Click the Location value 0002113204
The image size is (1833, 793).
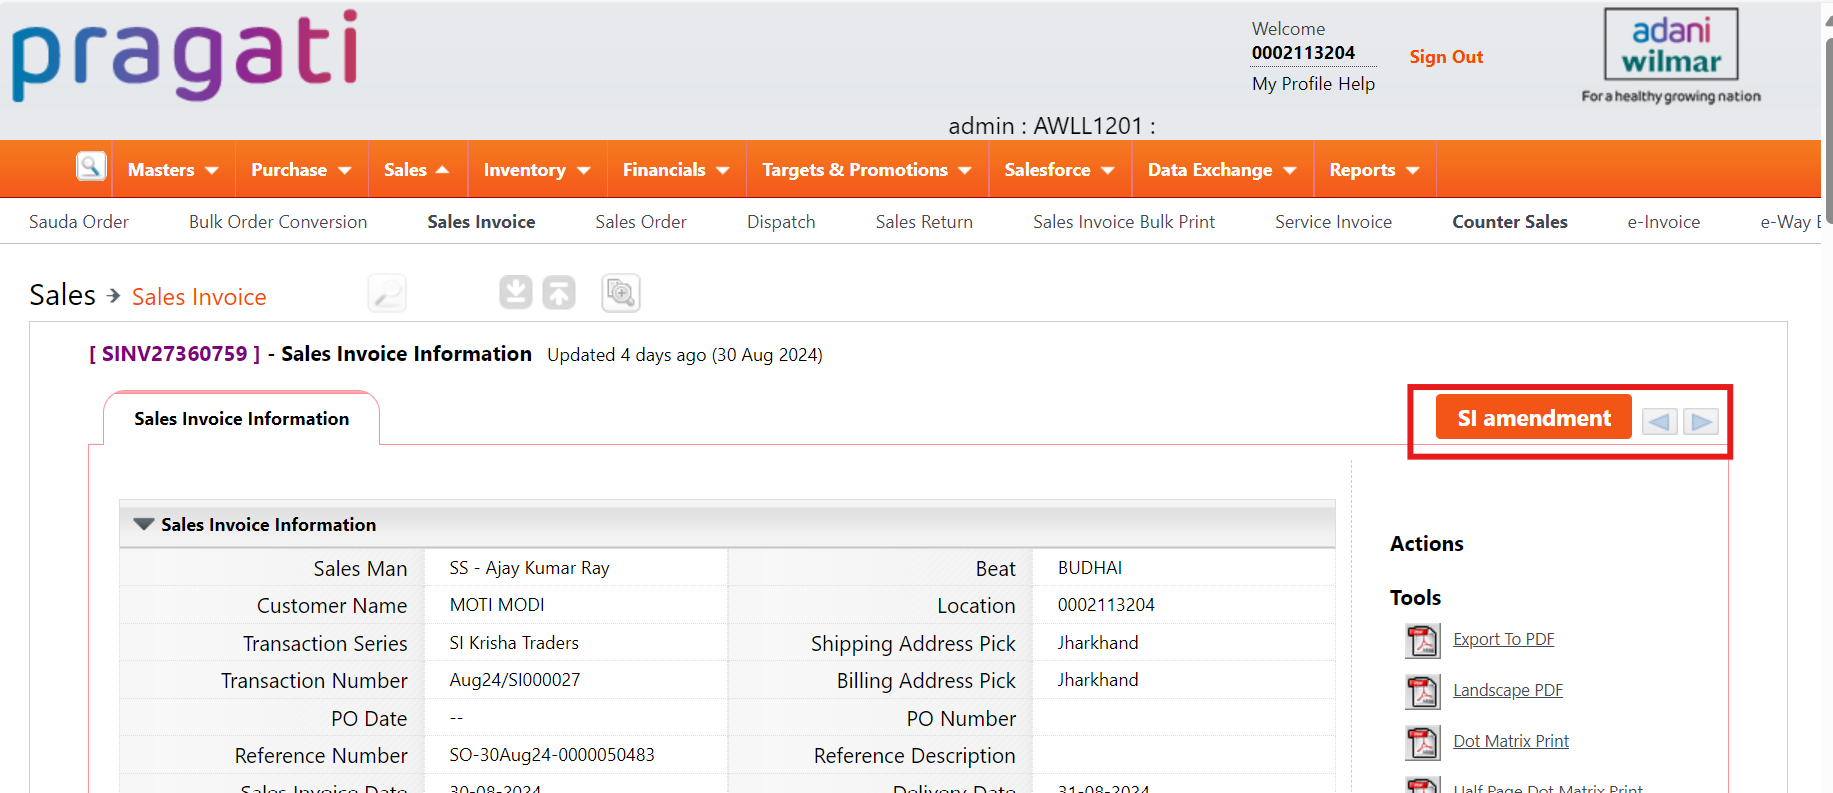pos(1106,605)
